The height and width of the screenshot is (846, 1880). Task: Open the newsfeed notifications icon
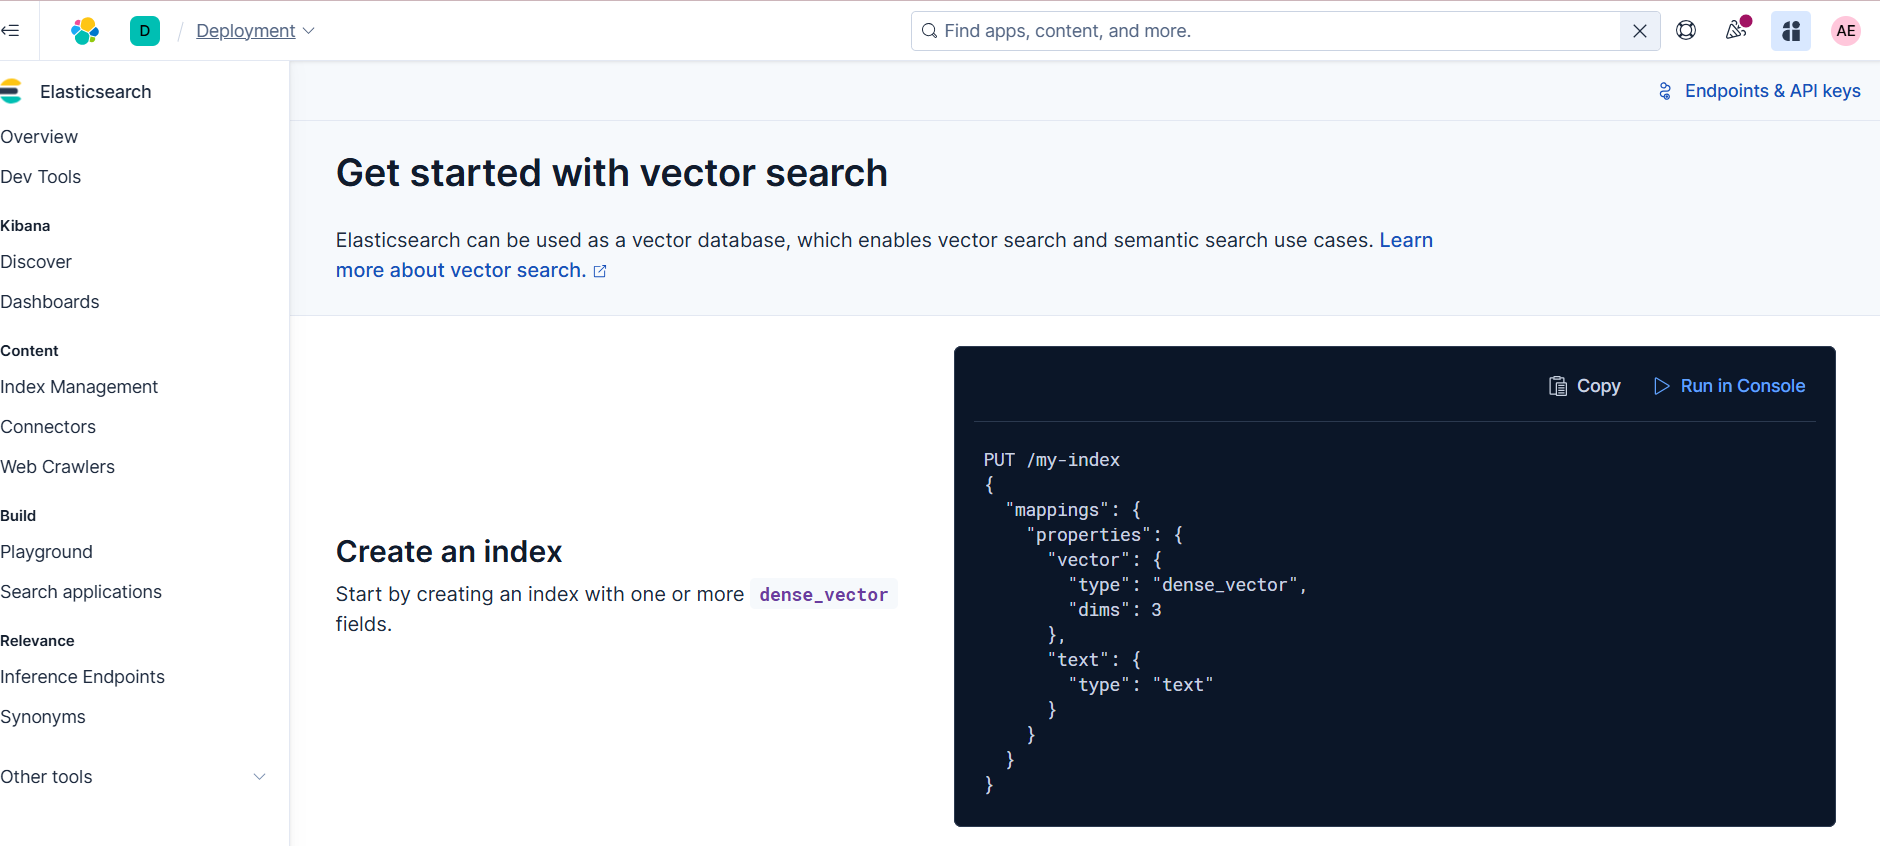1737,31
